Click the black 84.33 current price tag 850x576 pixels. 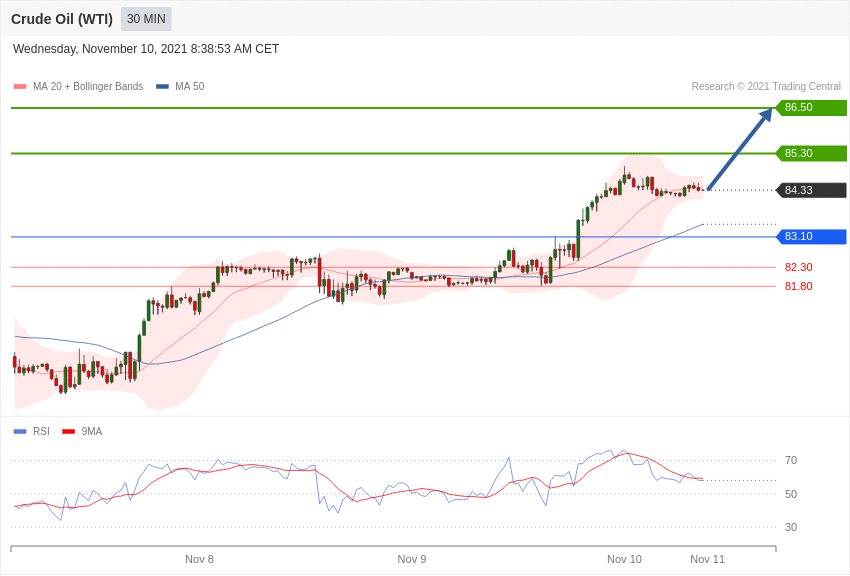pyautogui.click(x=811, y=190)
